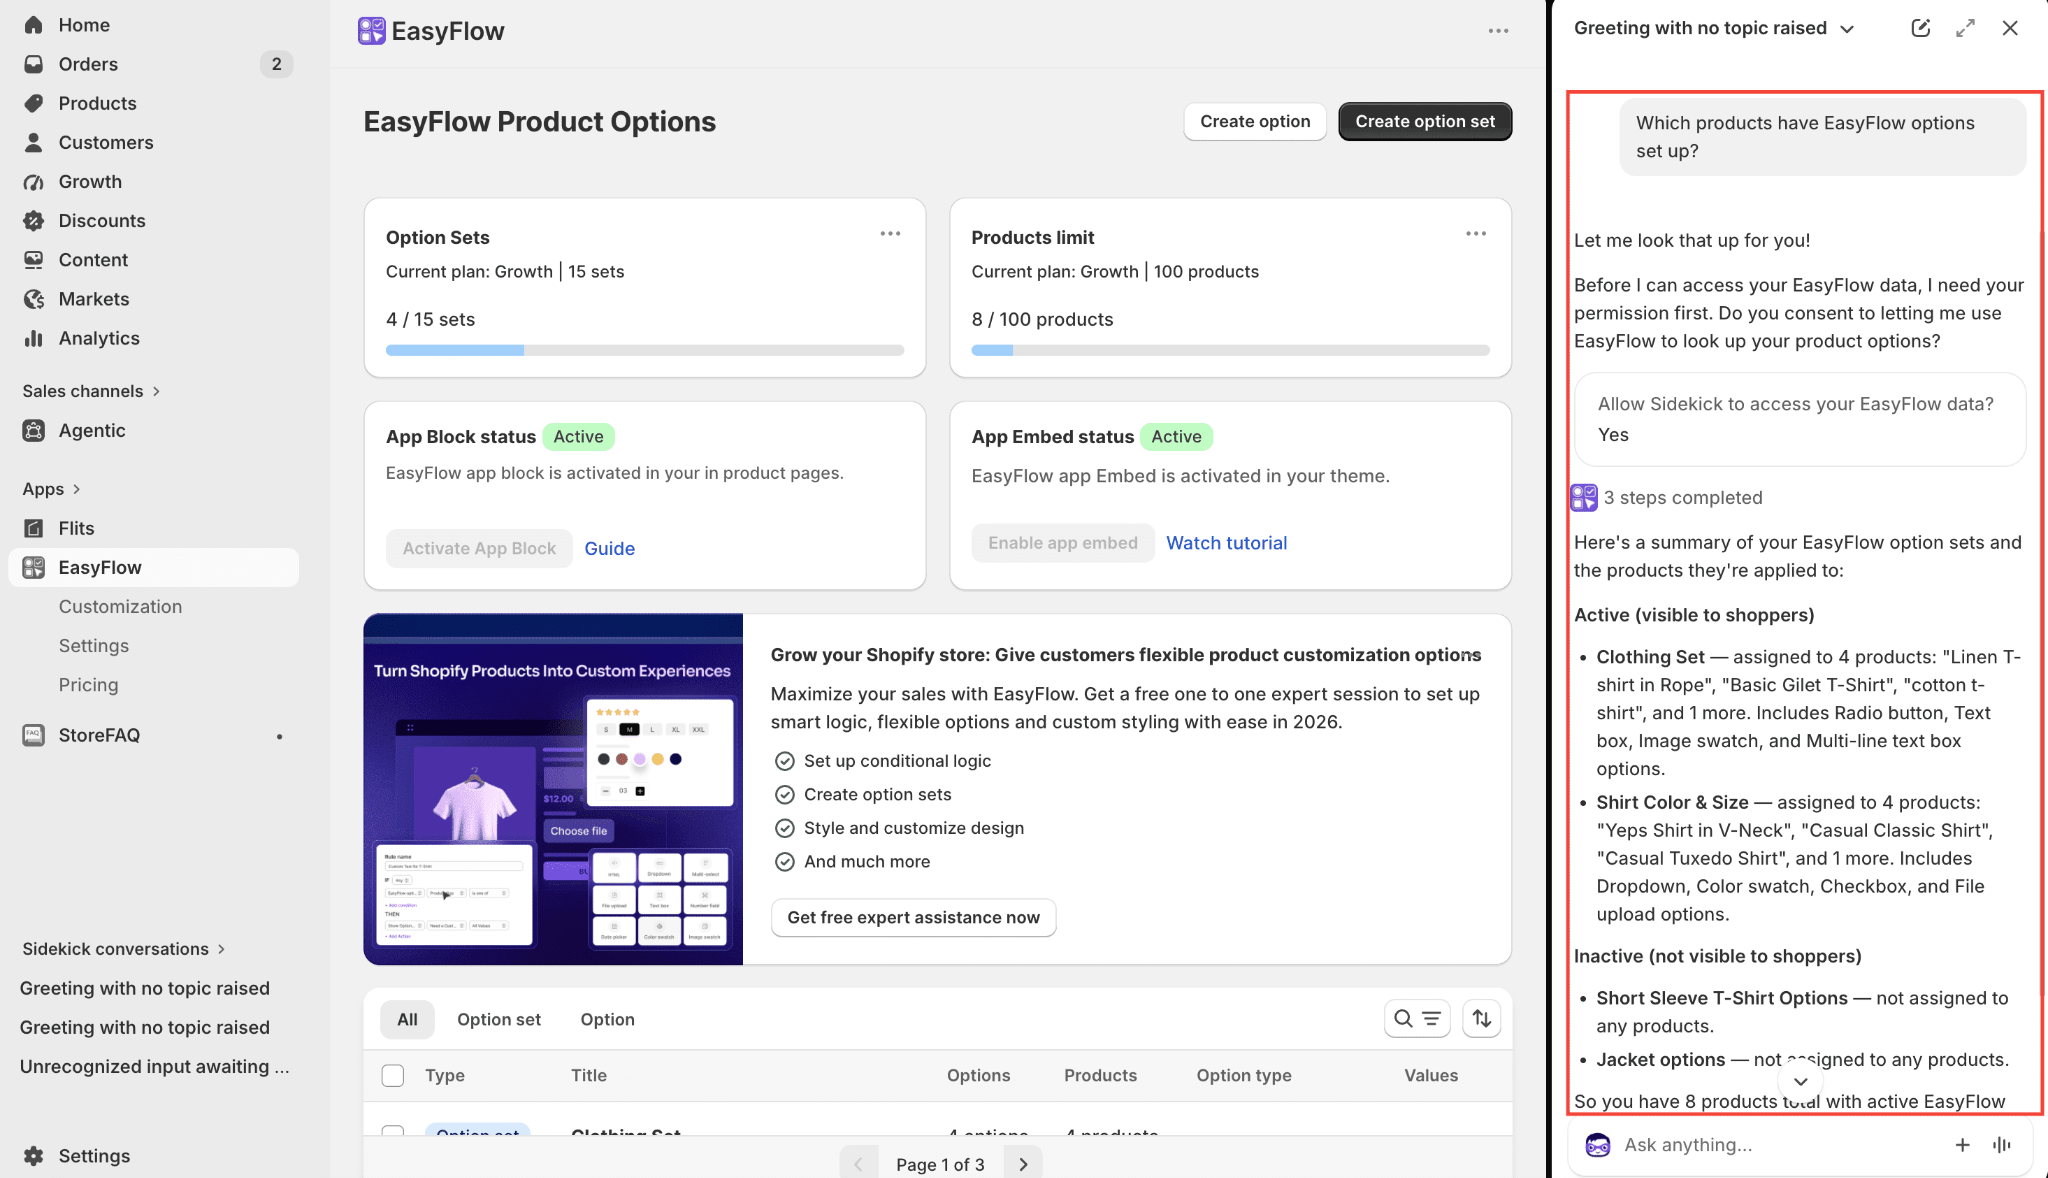The height and width of the screenshot is (1178, 2048).
Task: Open Products limit card menu
Action: pos(1476,234)
